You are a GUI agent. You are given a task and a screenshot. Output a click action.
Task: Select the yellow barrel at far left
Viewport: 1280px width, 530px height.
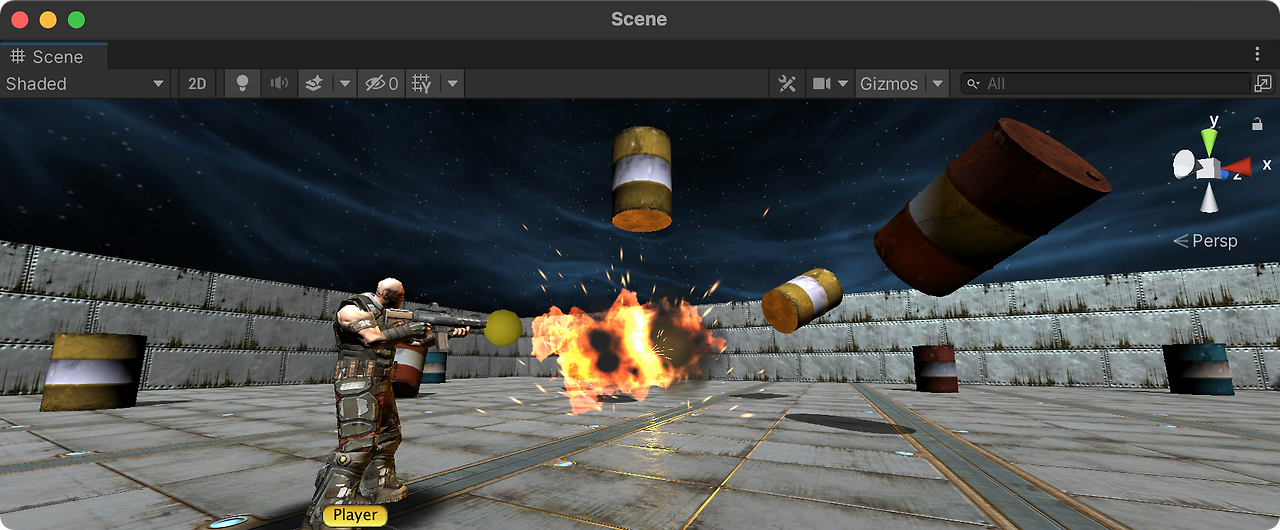(93, 372)
